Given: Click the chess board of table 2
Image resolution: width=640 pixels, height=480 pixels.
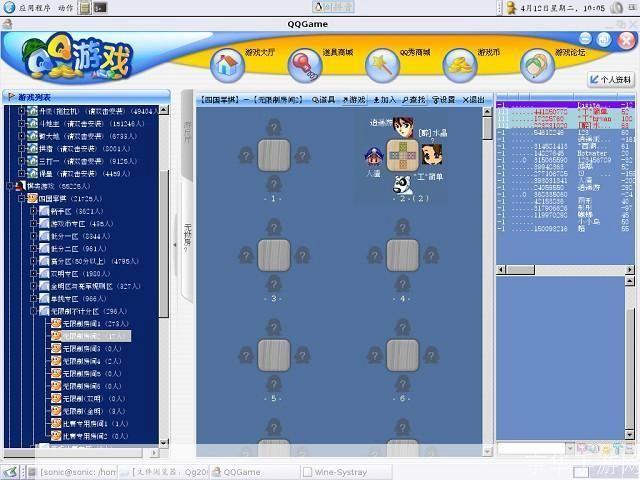Looking at the screenshot, I should pos(403,156).
